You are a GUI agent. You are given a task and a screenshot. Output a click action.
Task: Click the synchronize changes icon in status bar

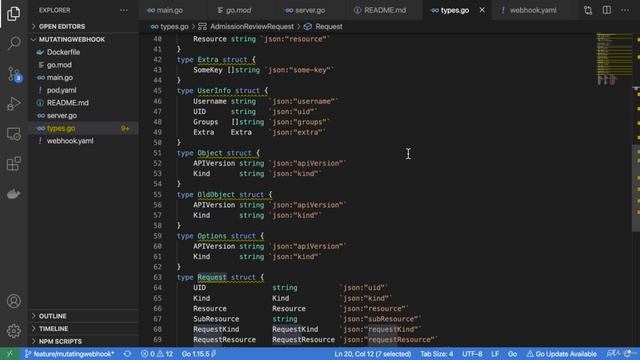[x=127, y=354]
